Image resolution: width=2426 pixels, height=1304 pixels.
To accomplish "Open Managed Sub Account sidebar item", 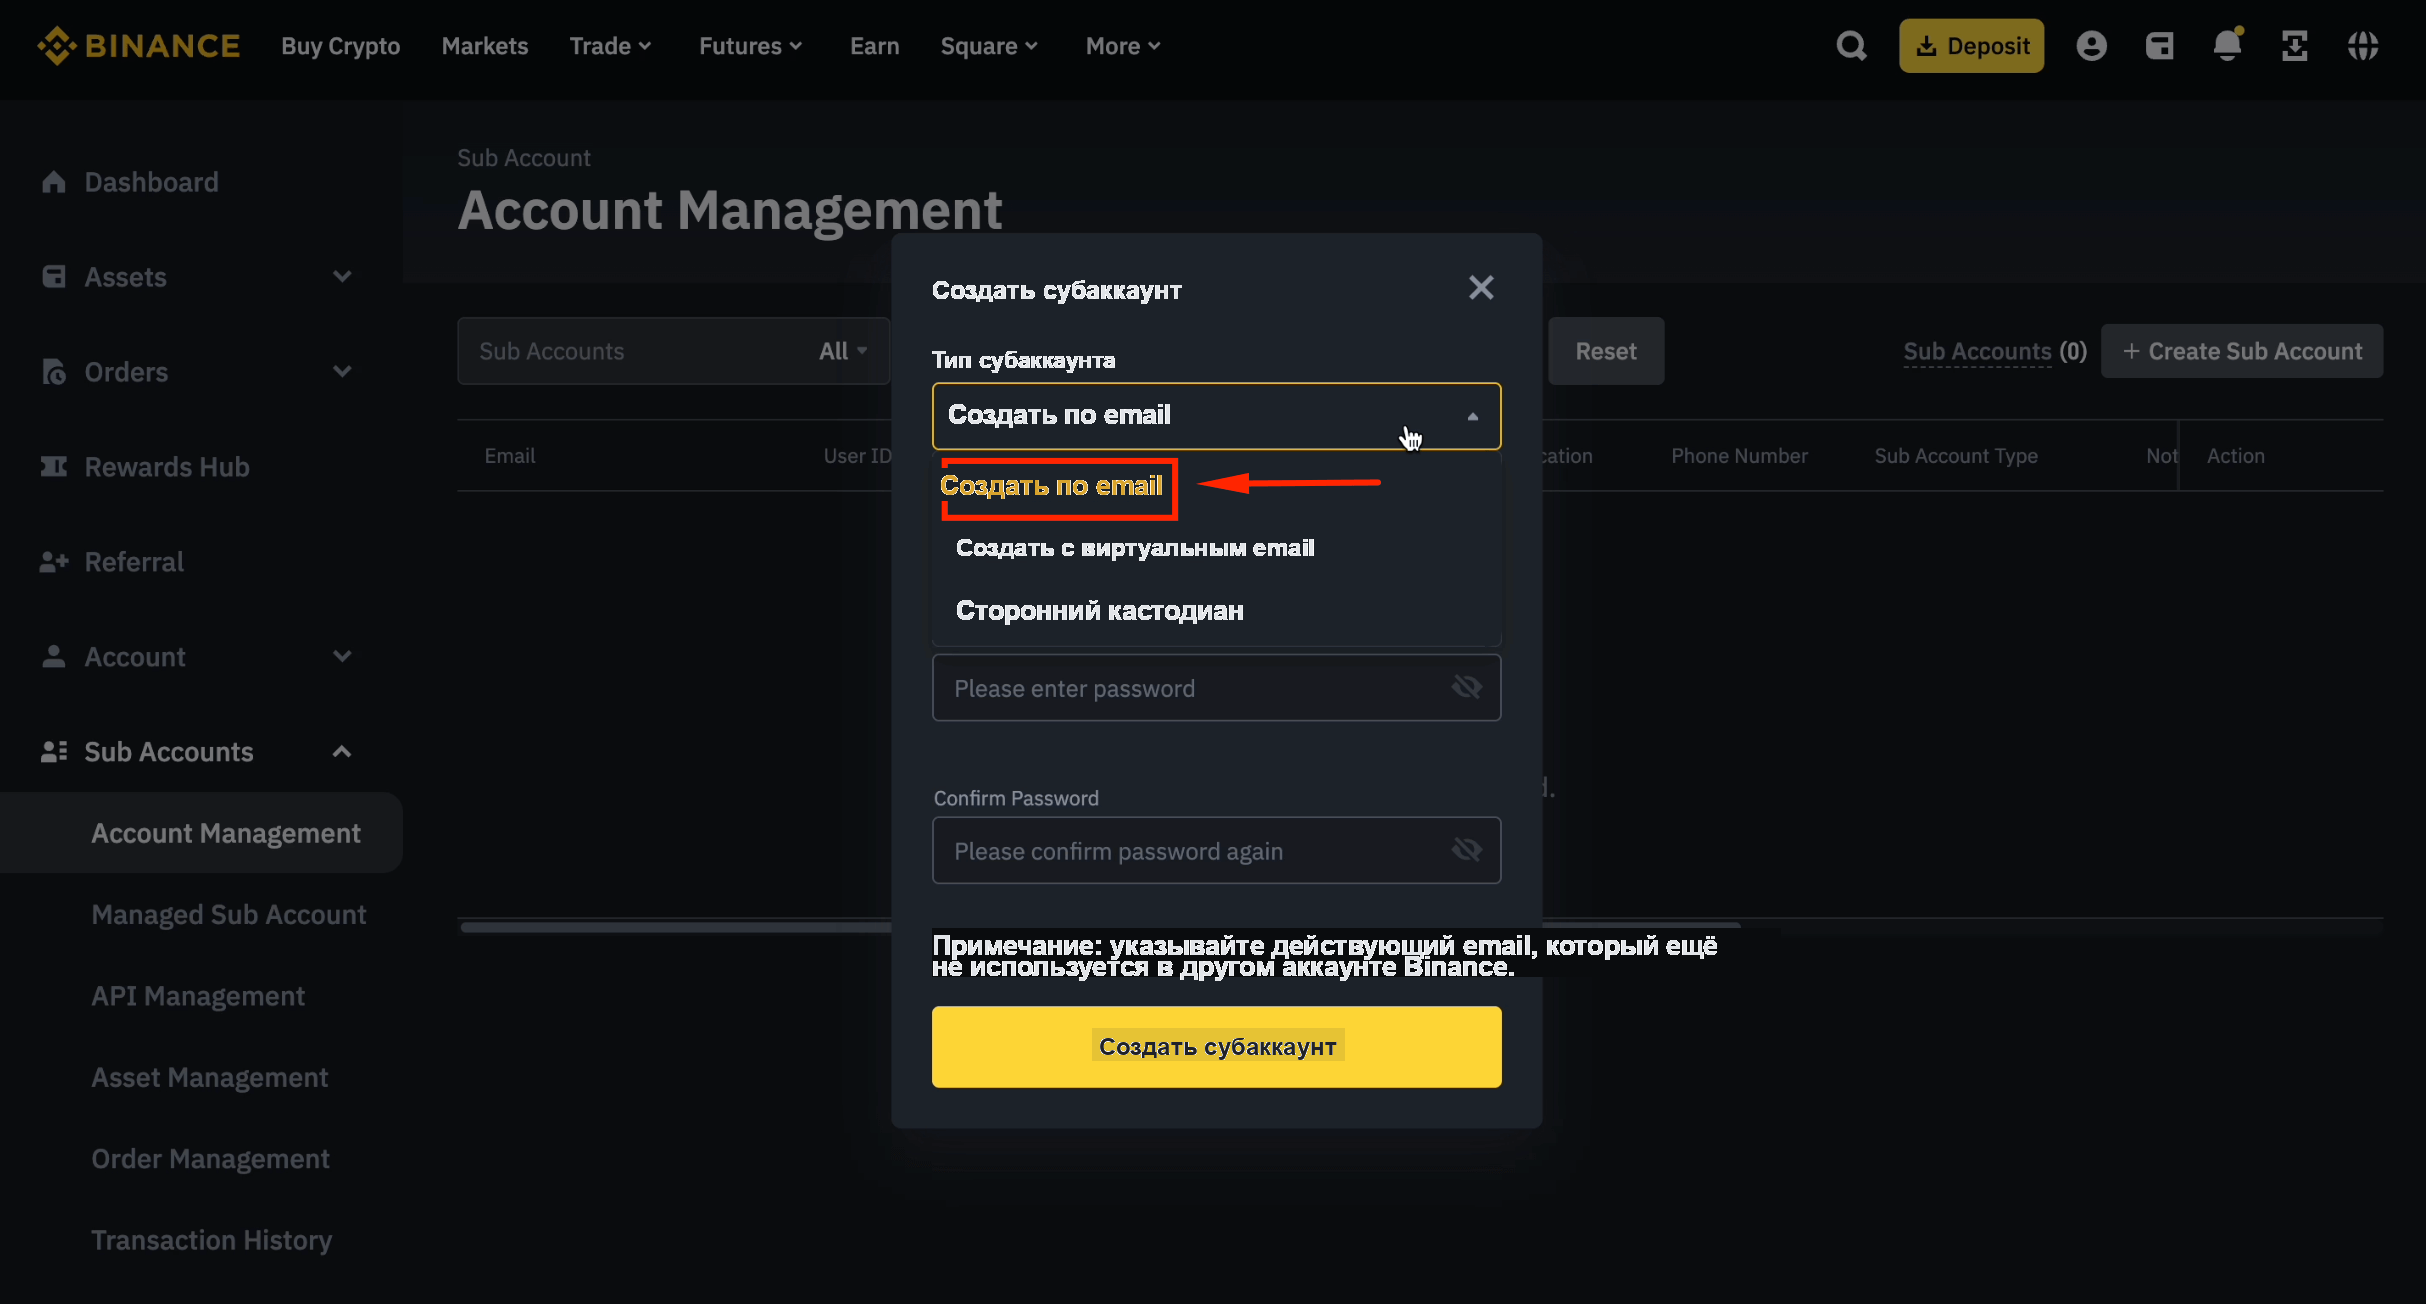I will (x=229, y=915).
